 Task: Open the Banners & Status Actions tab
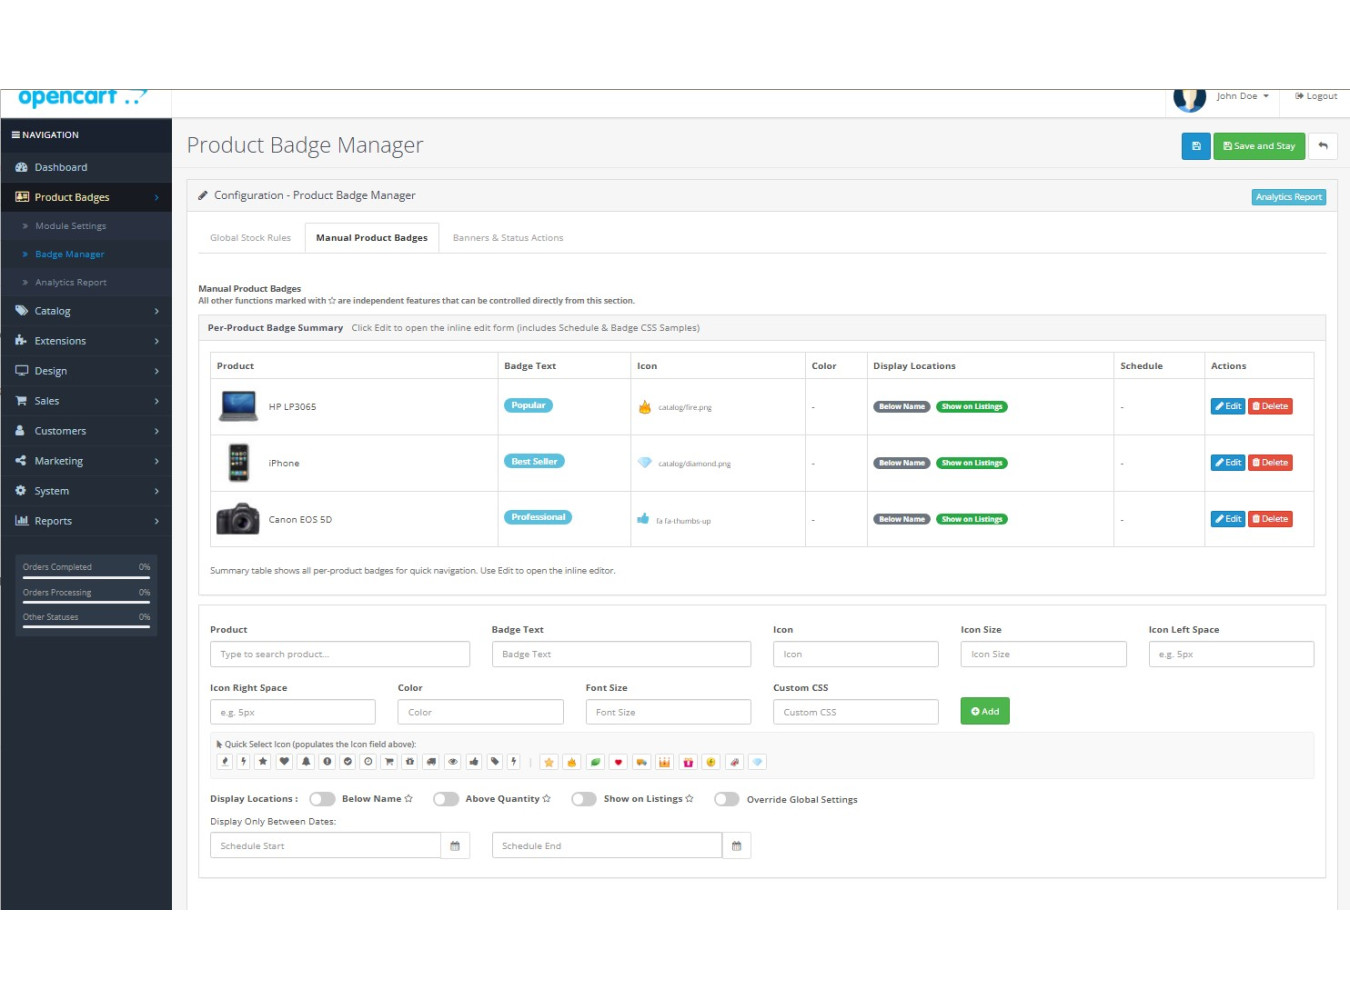507,238
